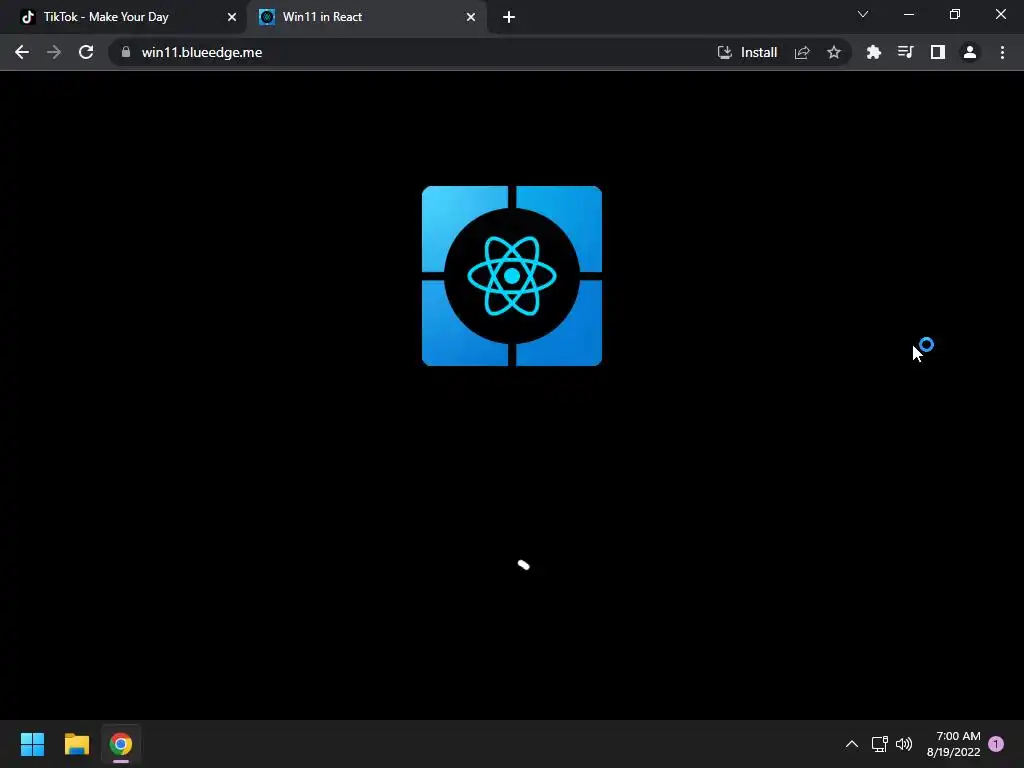Close the Win11 in React tab
The height and width of the screenshot is (768, 1024).
coord(471,17)
